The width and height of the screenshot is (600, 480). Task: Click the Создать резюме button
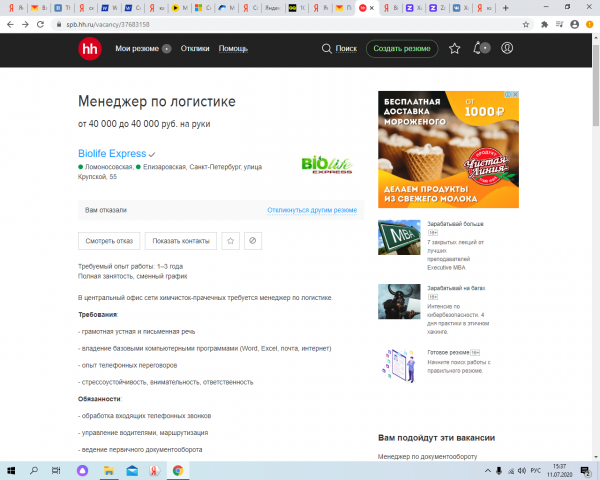[401, 48]
